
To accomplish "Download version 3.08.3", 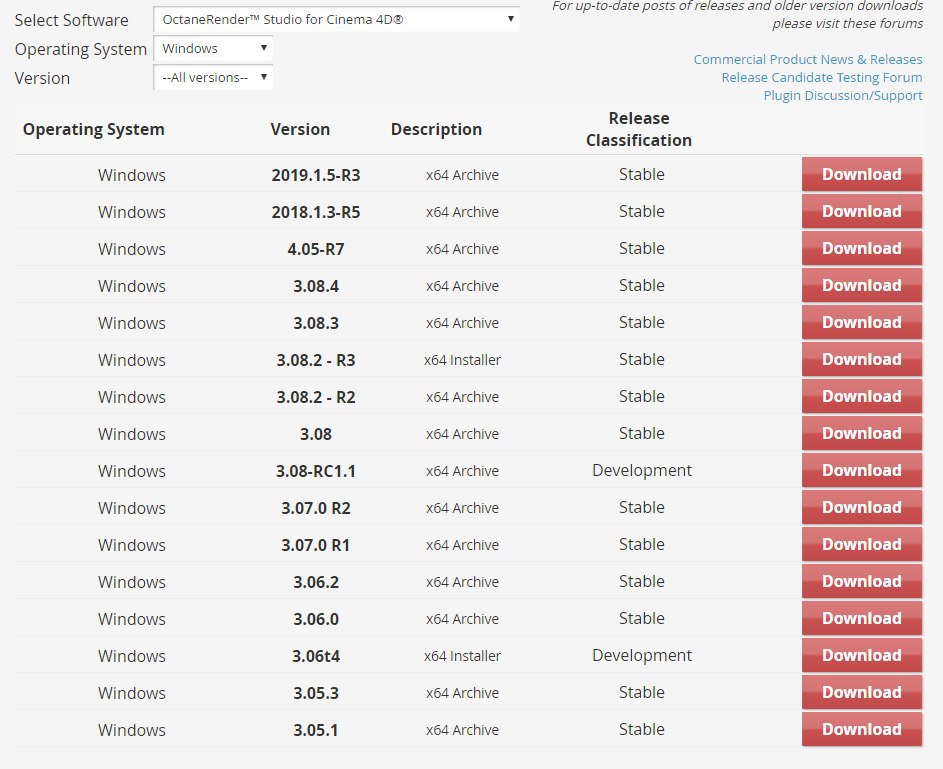I will (x=861, y=322).
